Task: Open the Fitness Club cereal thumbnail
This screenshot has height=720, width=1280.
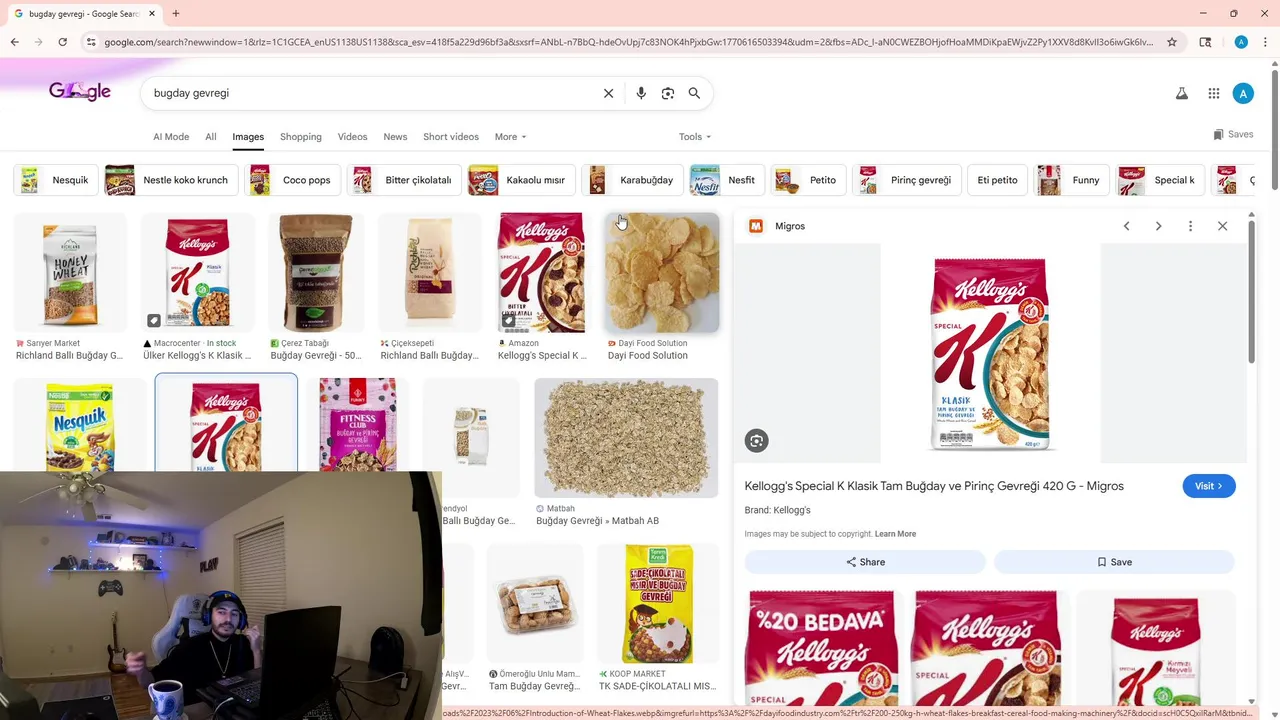Action: coord(357,425)
